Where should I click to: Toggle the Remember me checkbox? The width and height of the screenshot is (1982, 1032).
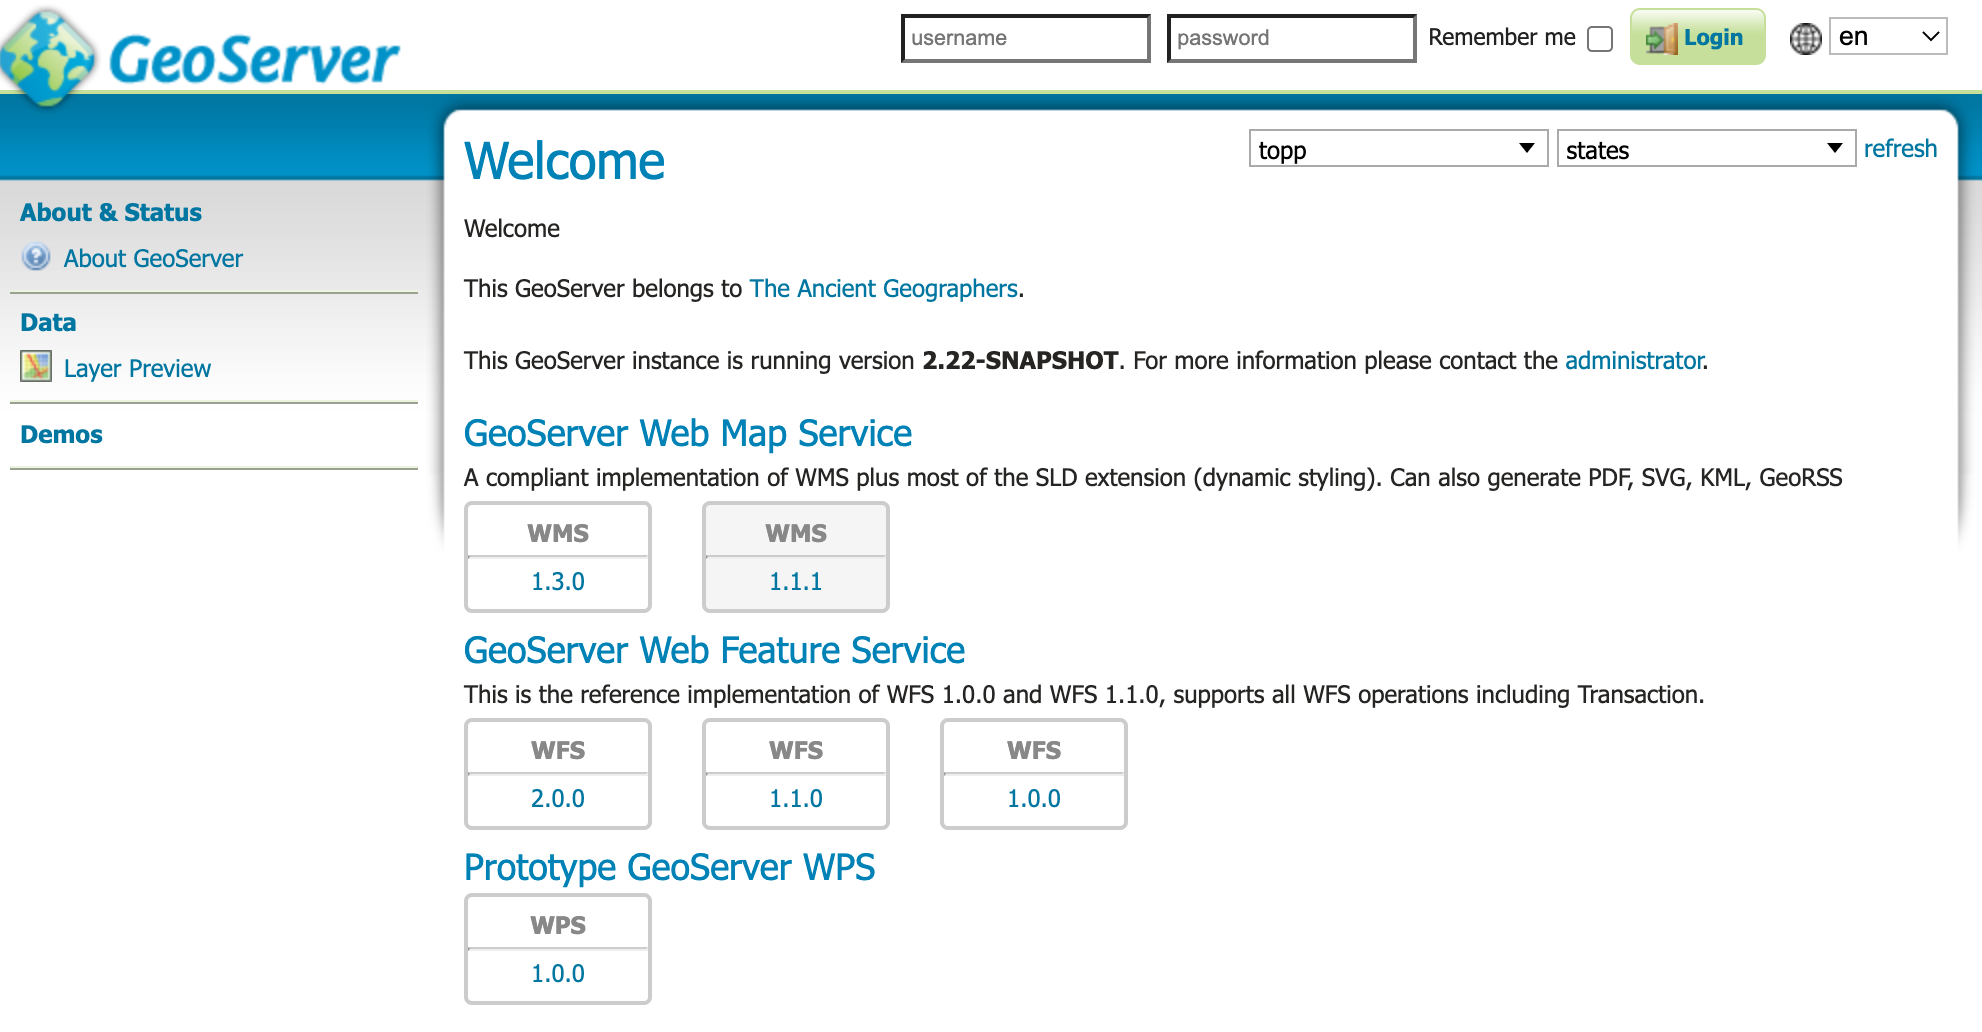point(1600,39)
